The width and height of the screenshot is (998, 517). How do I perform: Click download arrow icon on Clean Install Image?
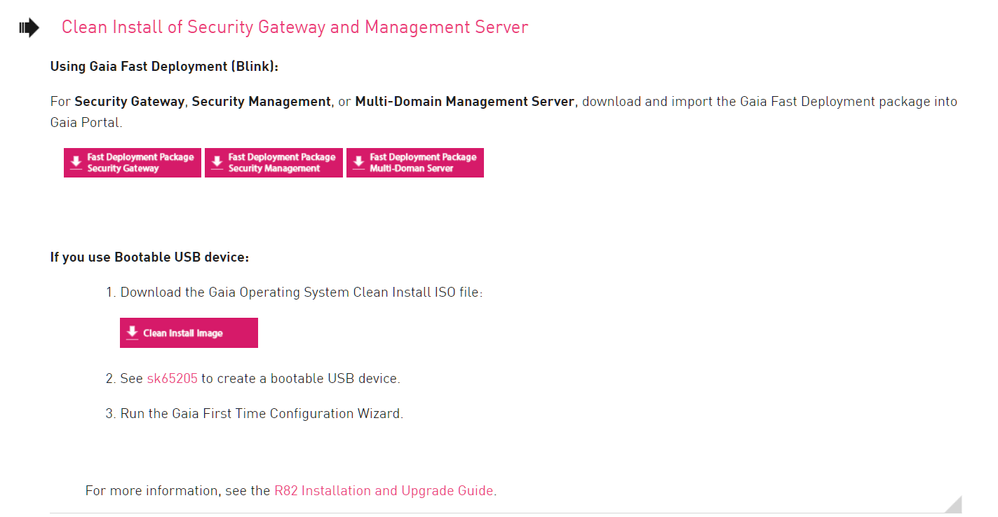pos(132,333)
